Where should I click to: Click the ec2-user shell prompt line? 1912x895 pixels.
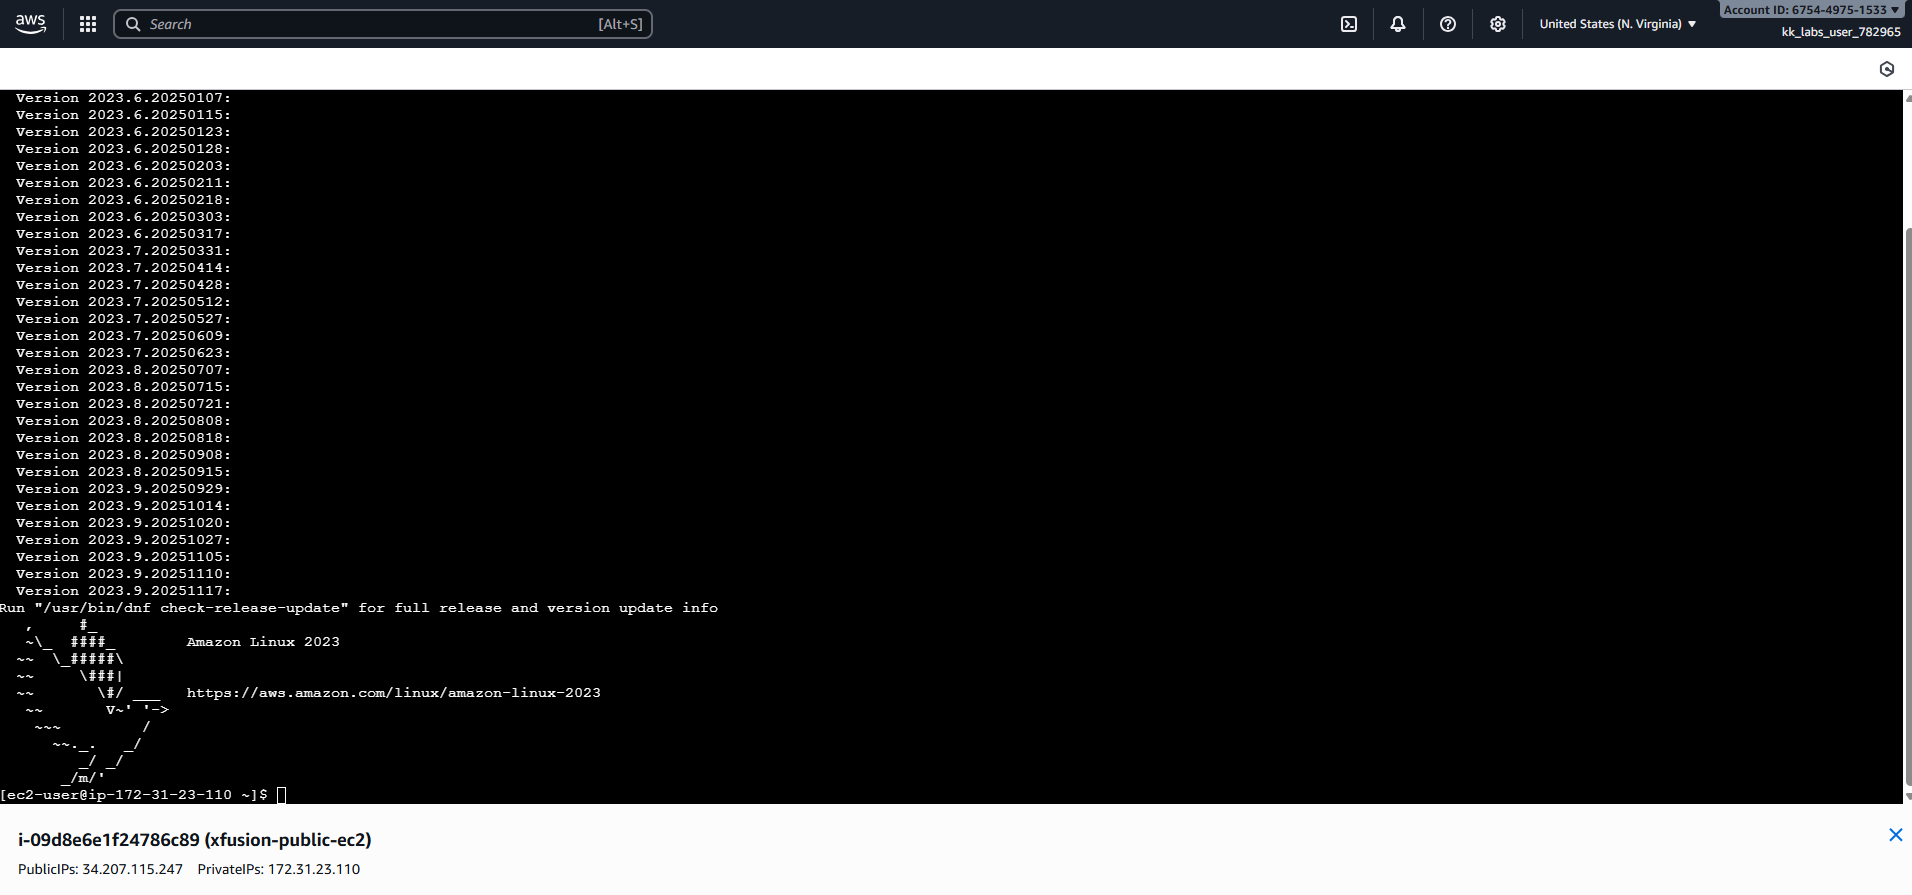144,795
